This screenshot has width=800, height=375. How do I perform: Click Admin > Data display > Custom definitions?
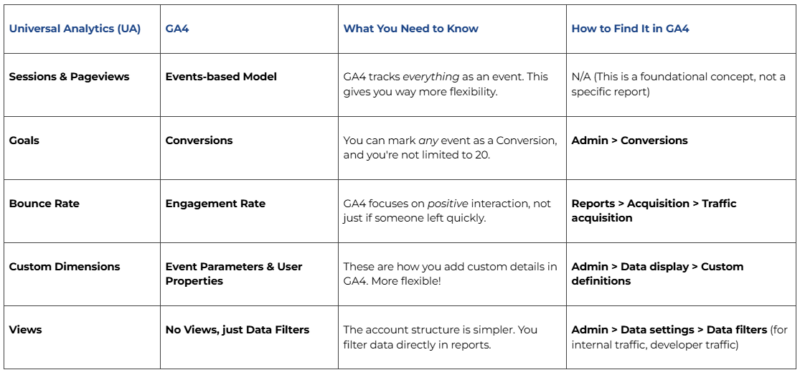pos(658,274)
